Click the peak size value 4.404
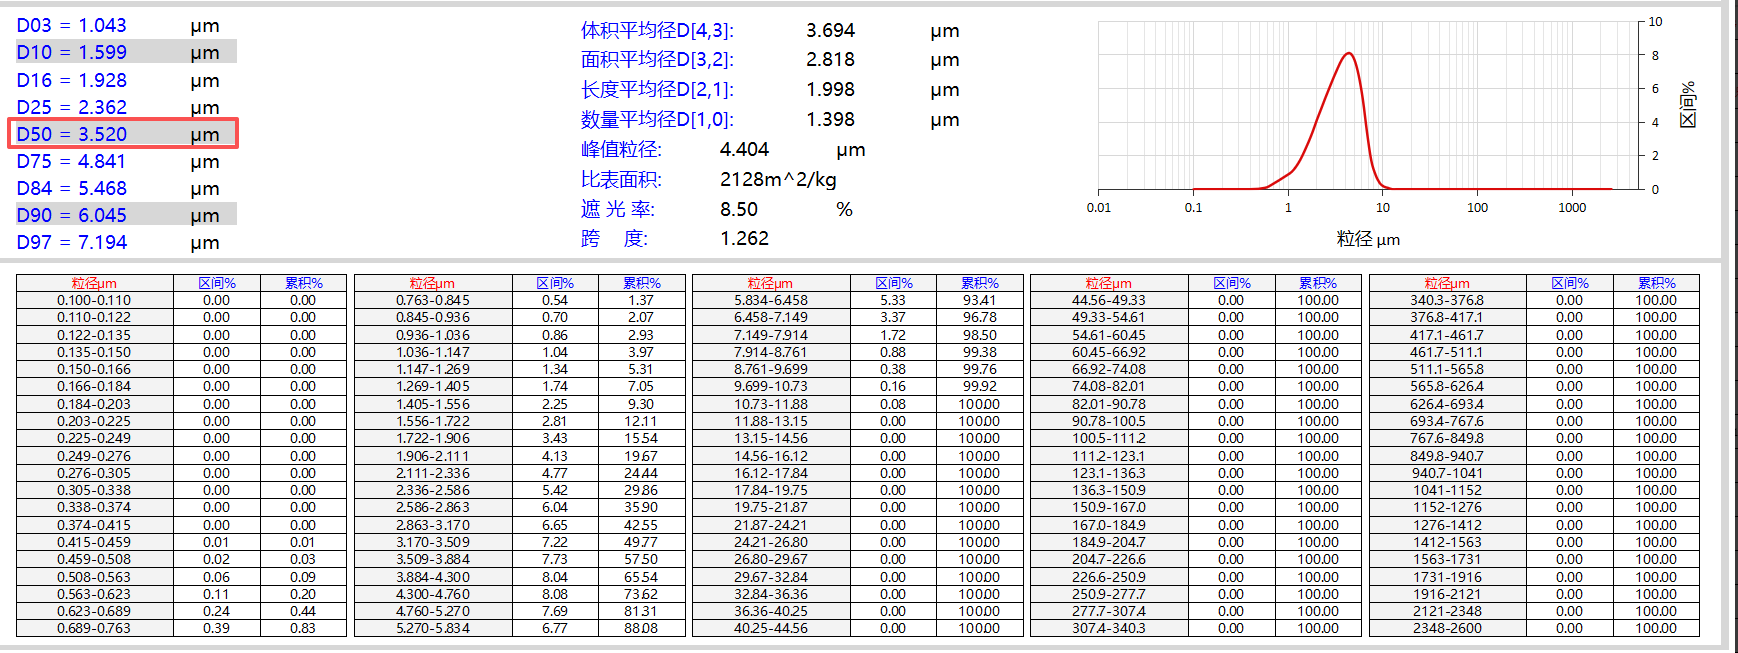This screenshot has height=653, width=1738. 744,150
